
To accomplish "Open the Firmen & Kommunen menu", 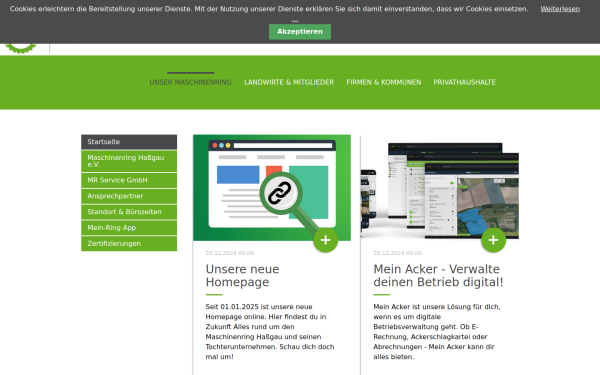I will (383, 82).
